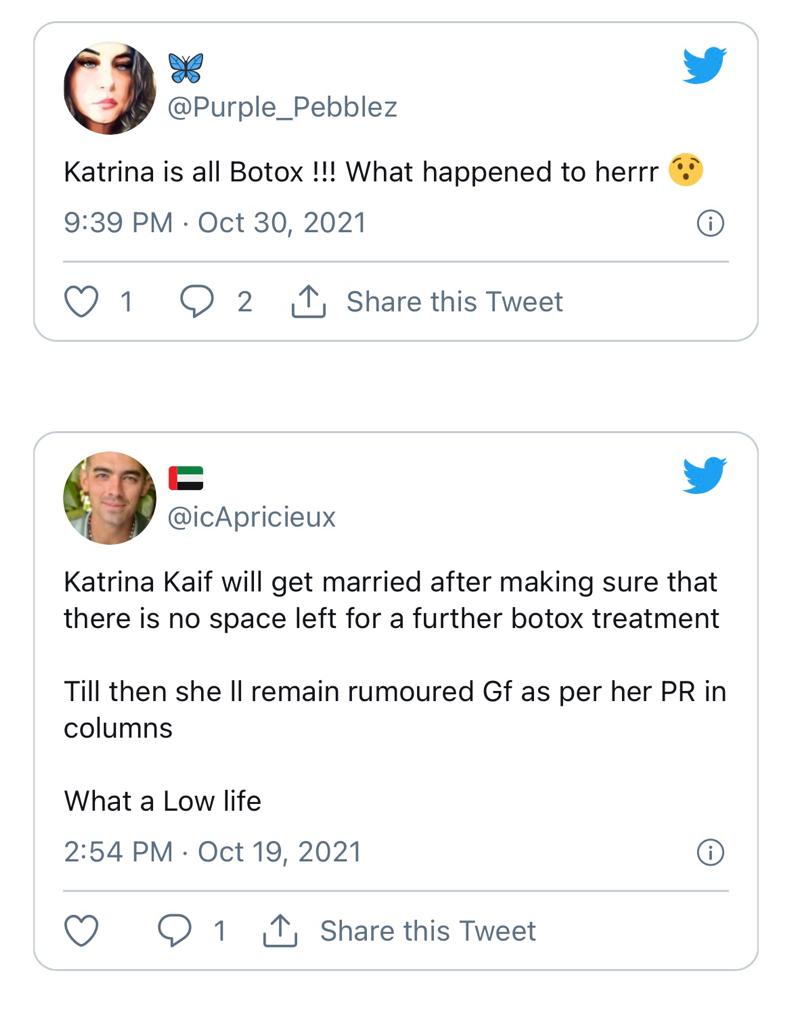
Task: Open the info icon on icApricieux tweet
Action: (710, 853)
